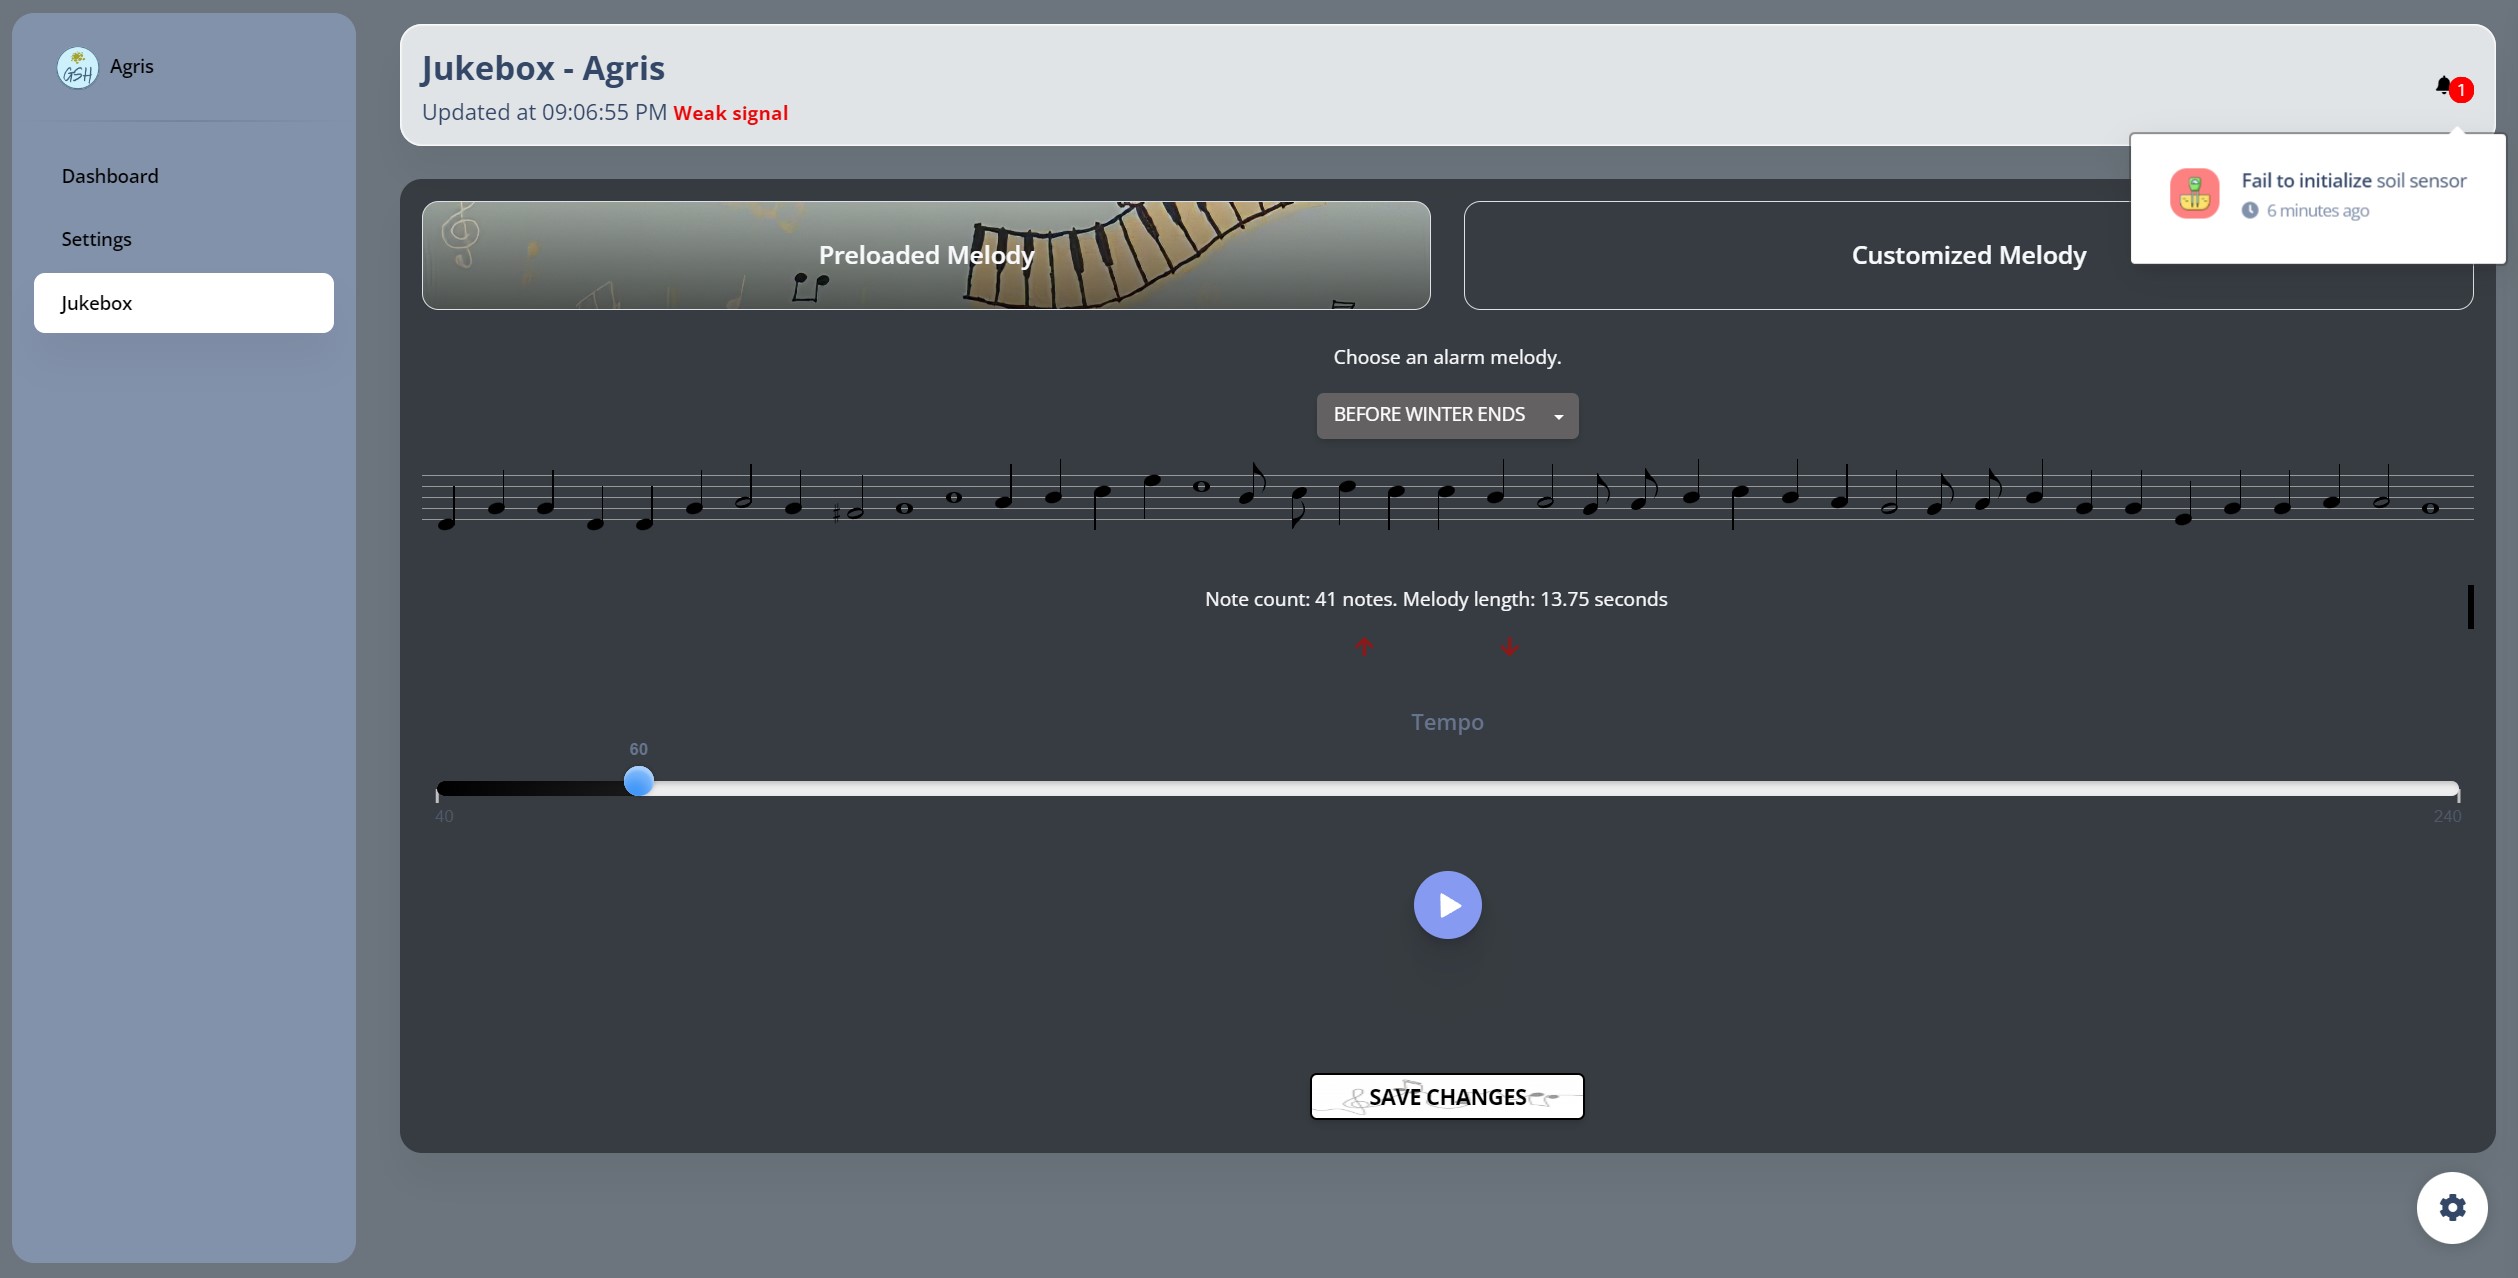This screenshot has width=2518, height=1278.
Task: Click the Save Changes button
Action: coord(1447,1097)
